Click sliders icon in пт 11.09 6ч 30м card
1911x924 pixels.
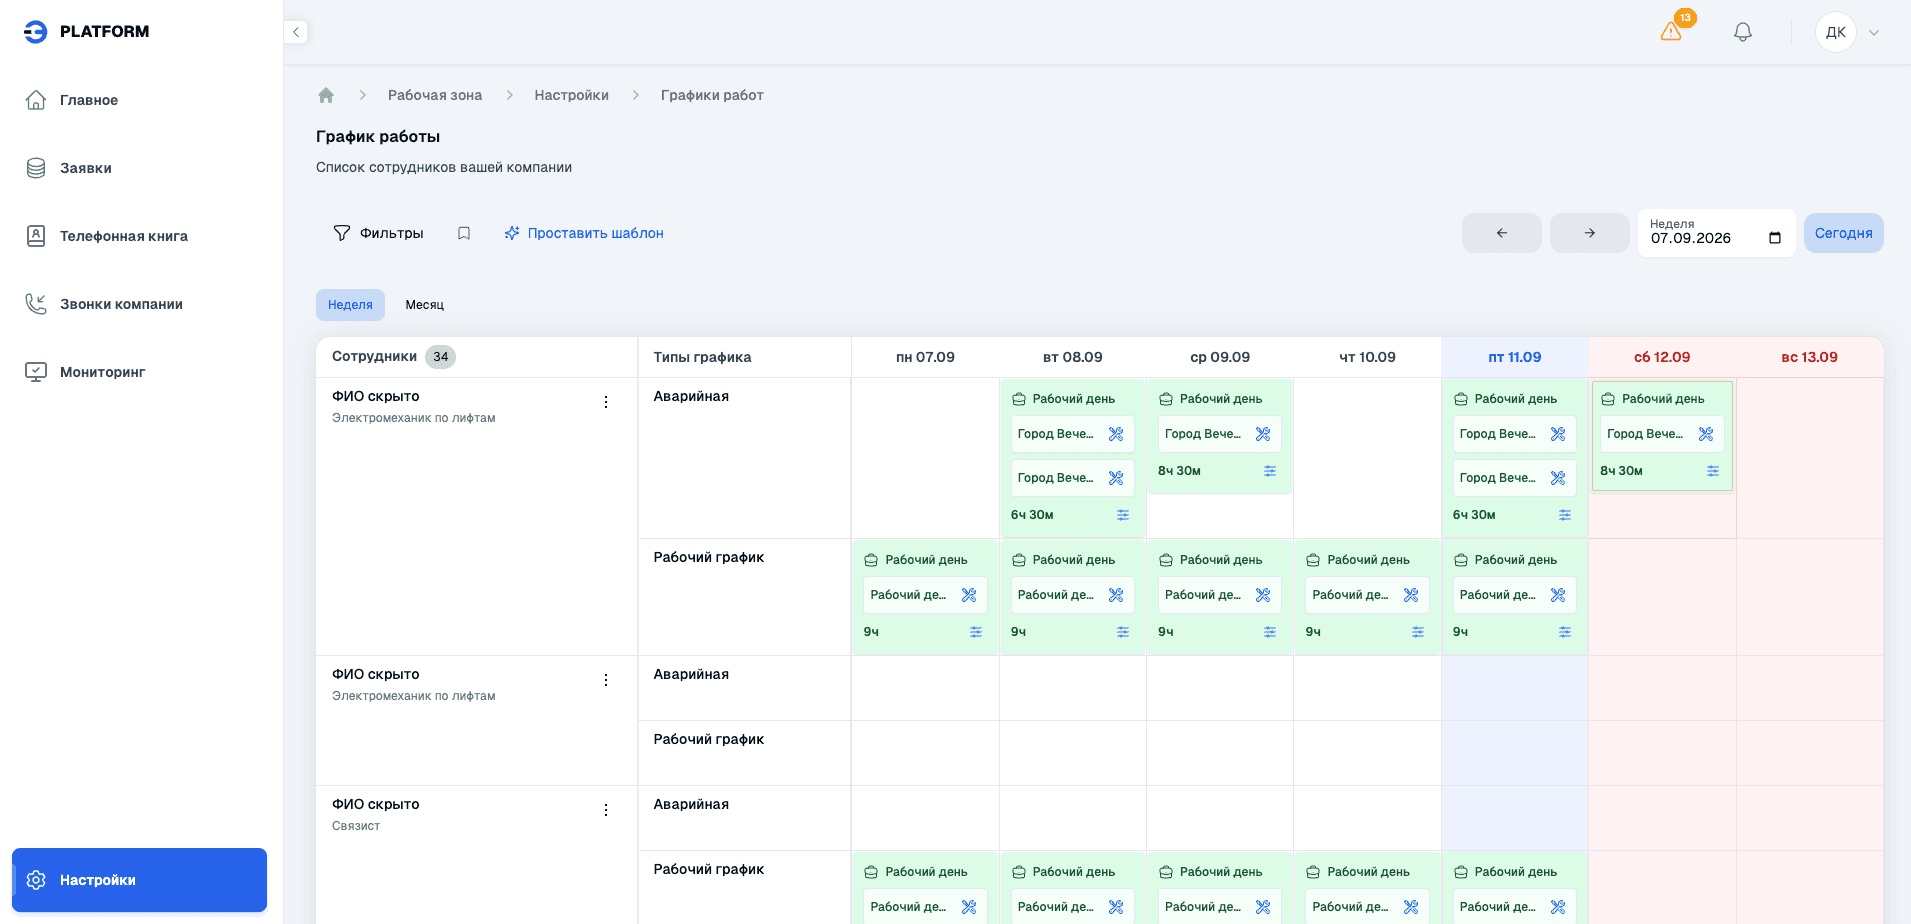pyautogui.click(x=1565, y=515)
